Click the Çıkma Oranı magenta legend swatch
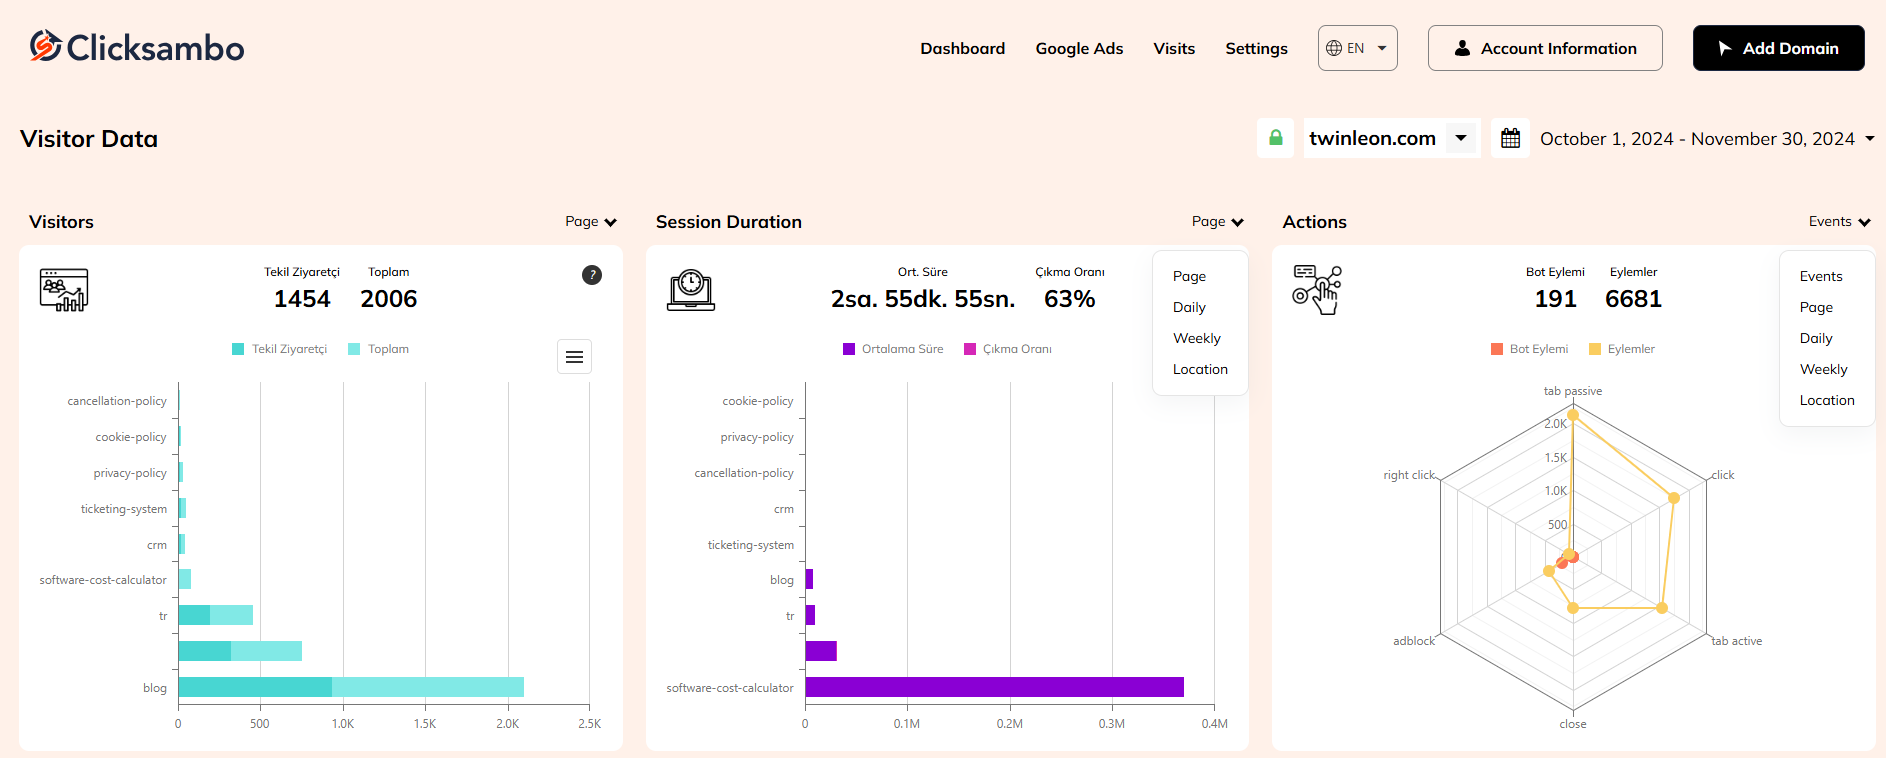 (970, 349)
